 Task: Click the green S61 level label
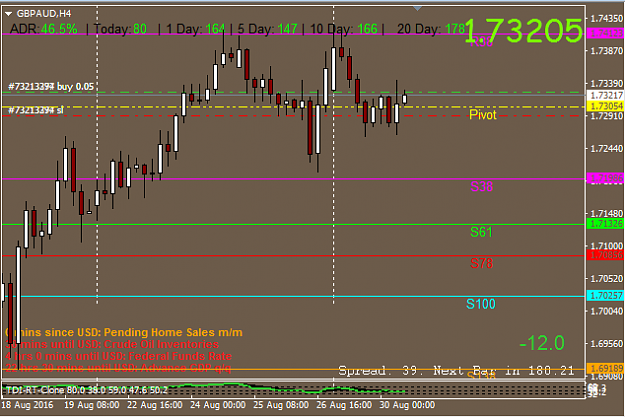pyautogui.click(x=481, y=232)
